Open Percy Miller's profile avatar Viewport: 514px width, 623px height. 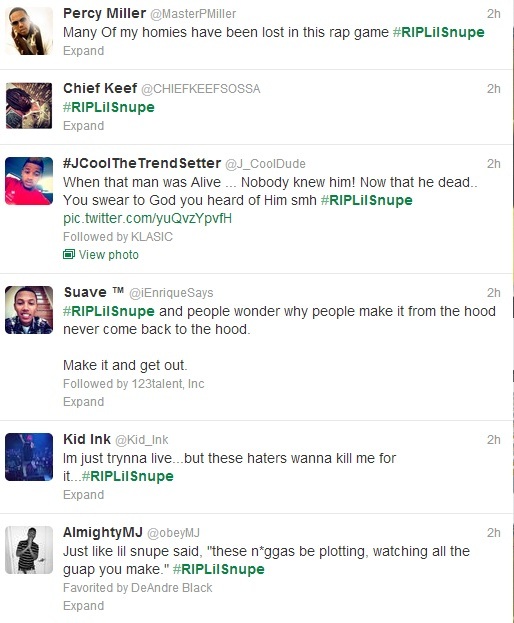pos(29,31)
